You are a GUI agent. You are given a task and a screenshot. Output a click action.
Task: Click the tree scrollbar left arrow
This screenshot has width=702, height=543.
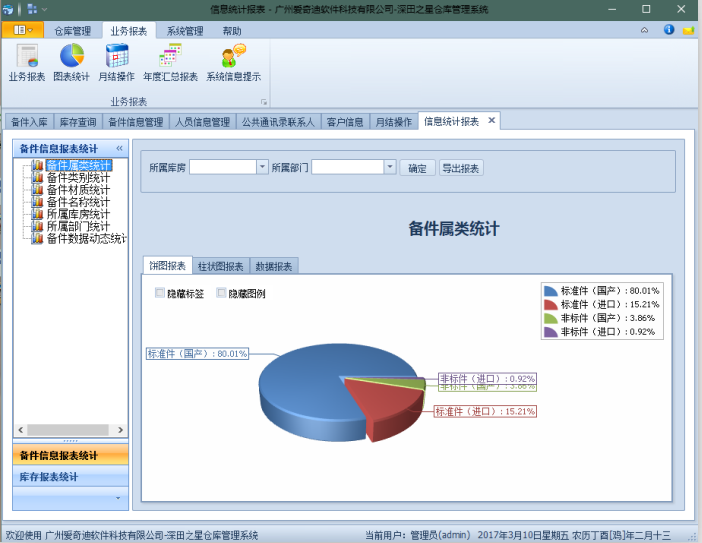pyautogui.click(x=21, y=430)
